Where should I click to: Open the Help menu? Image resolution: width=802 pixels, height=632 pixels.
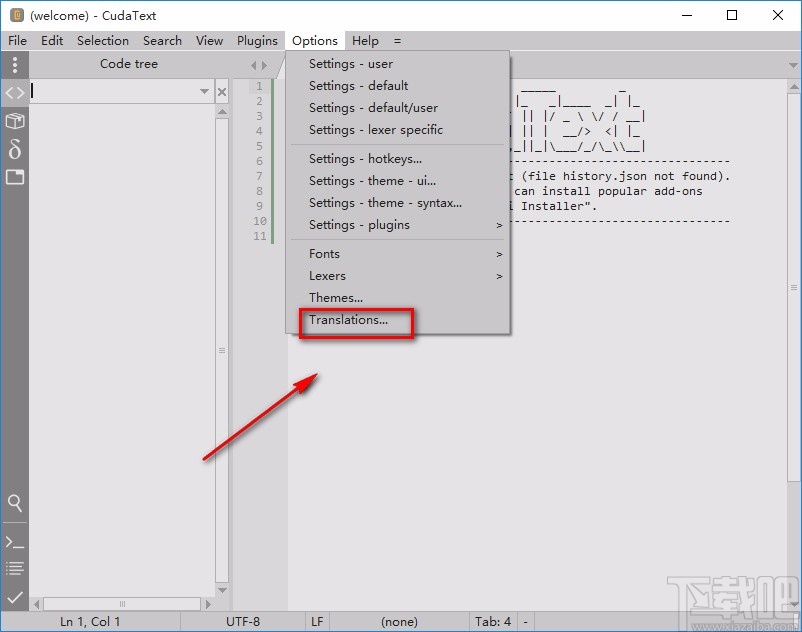365,40
